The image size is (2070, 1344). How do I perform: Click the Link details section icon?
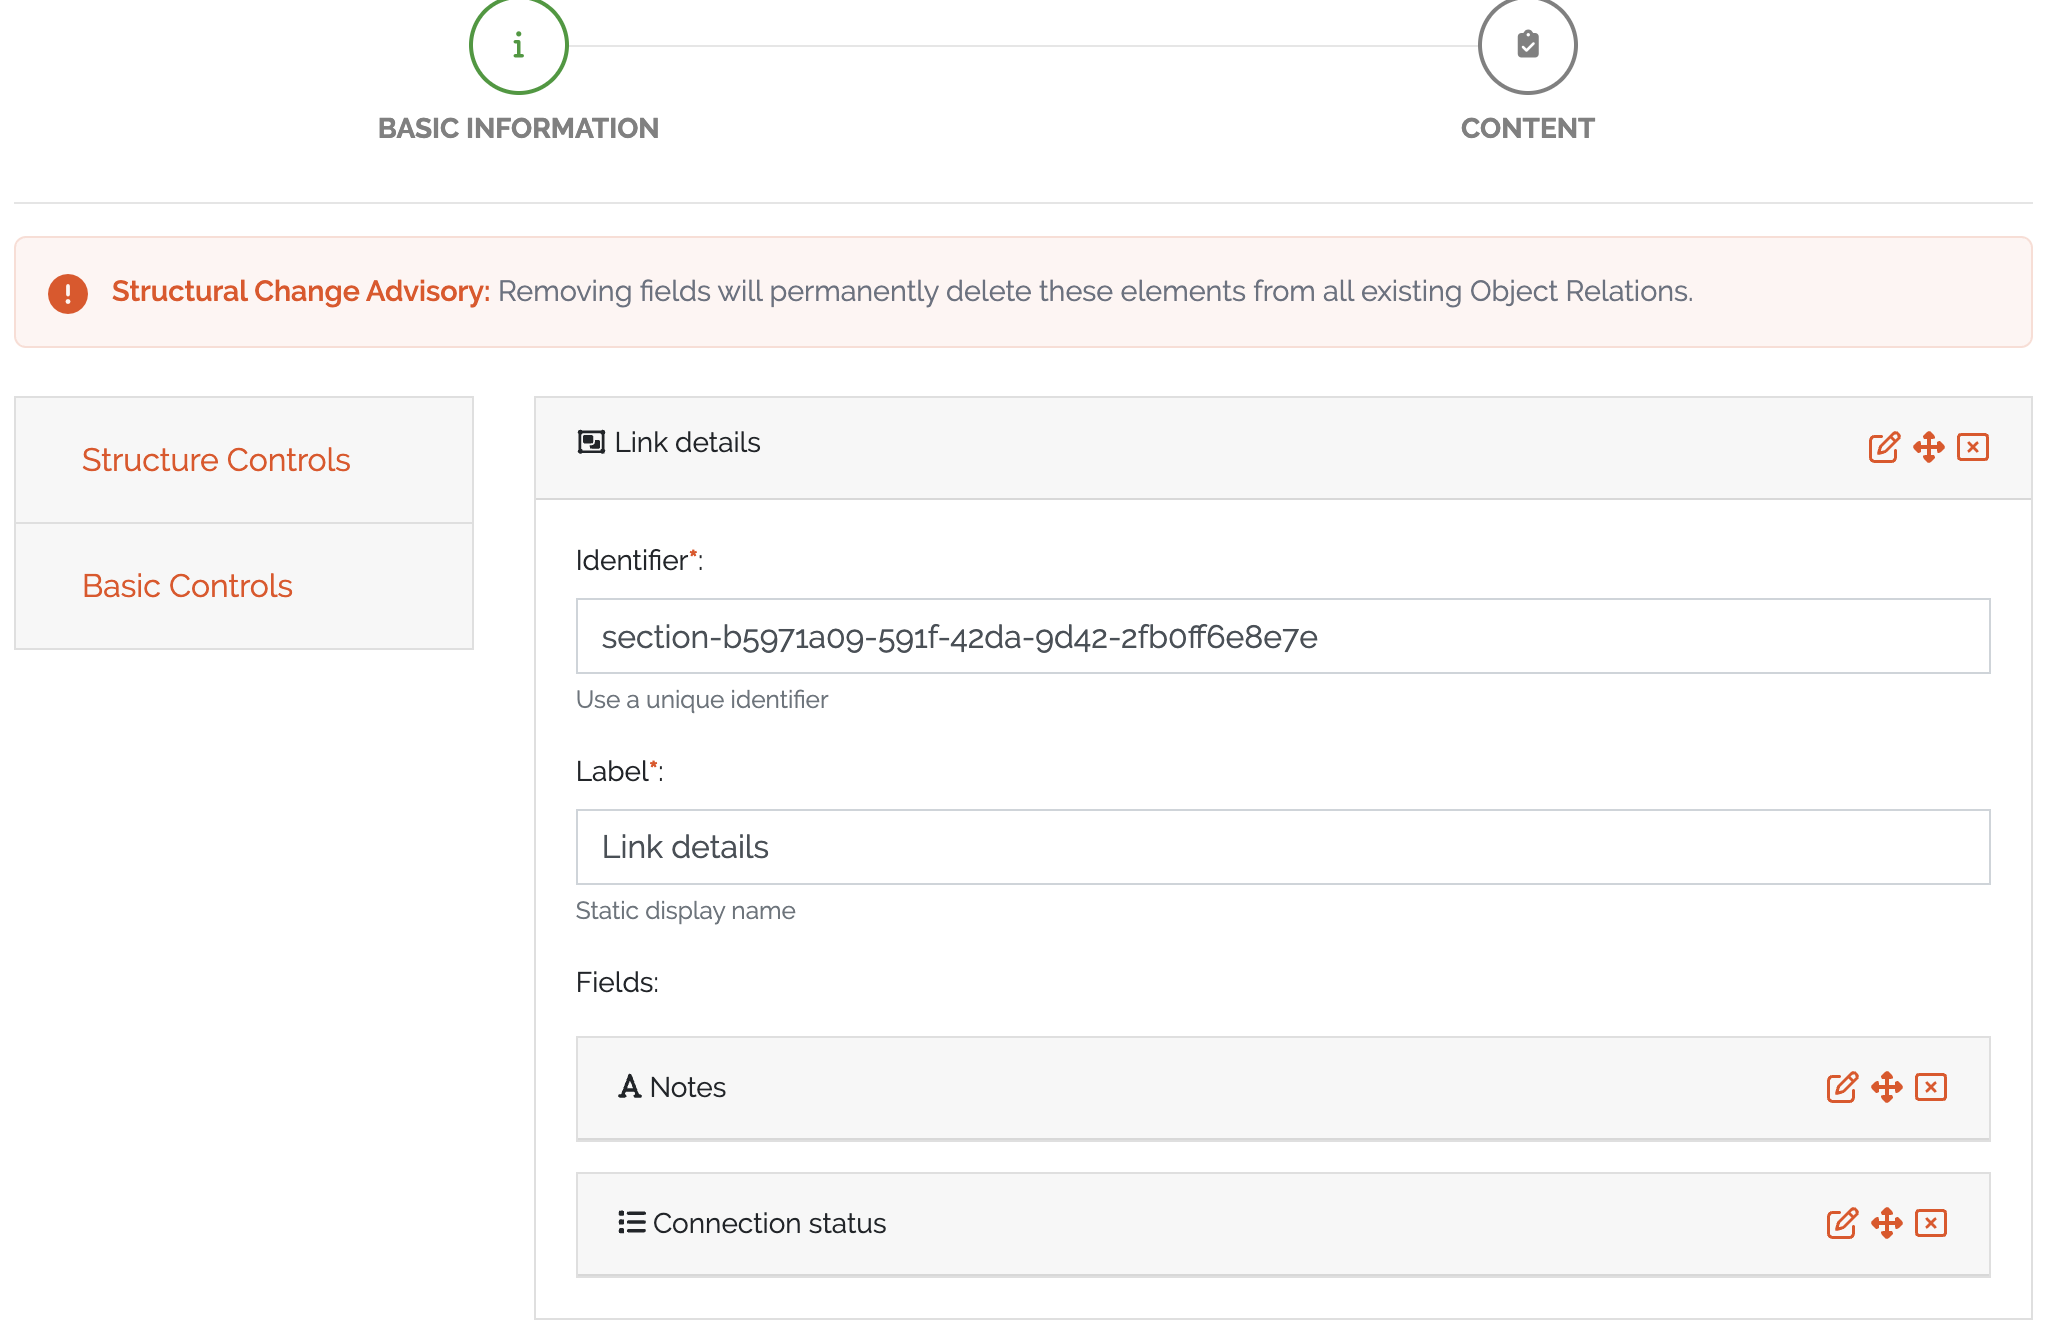591,442
